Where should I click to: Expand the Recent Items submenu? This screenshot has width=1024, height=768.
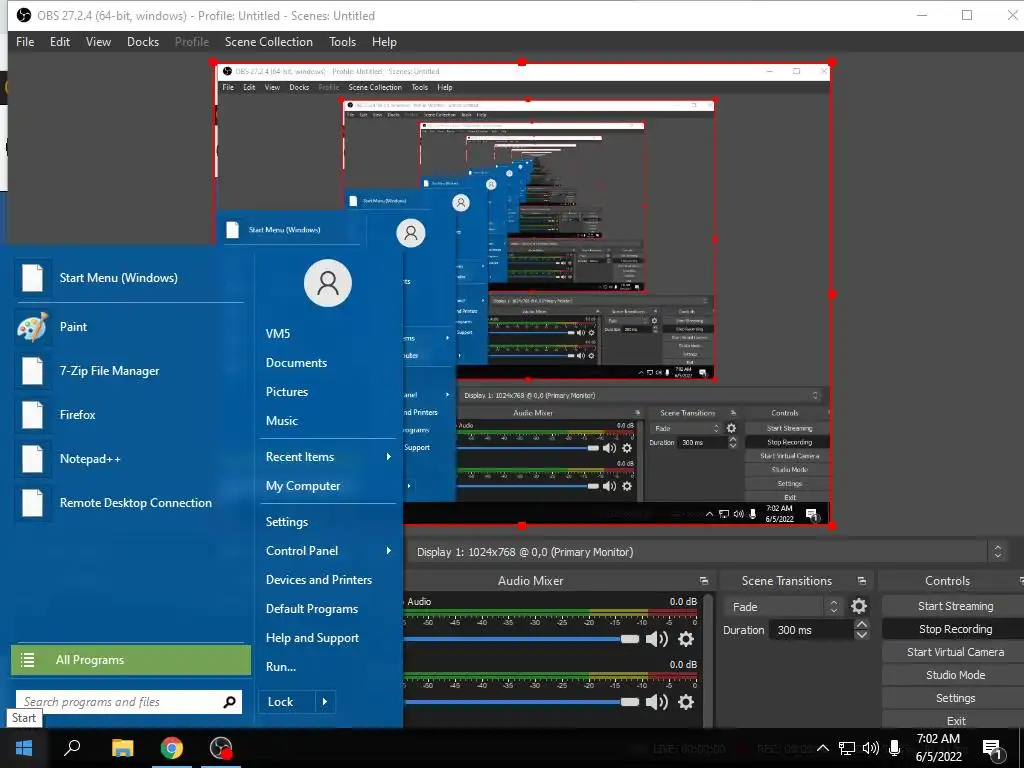click(x=389, y=457)
